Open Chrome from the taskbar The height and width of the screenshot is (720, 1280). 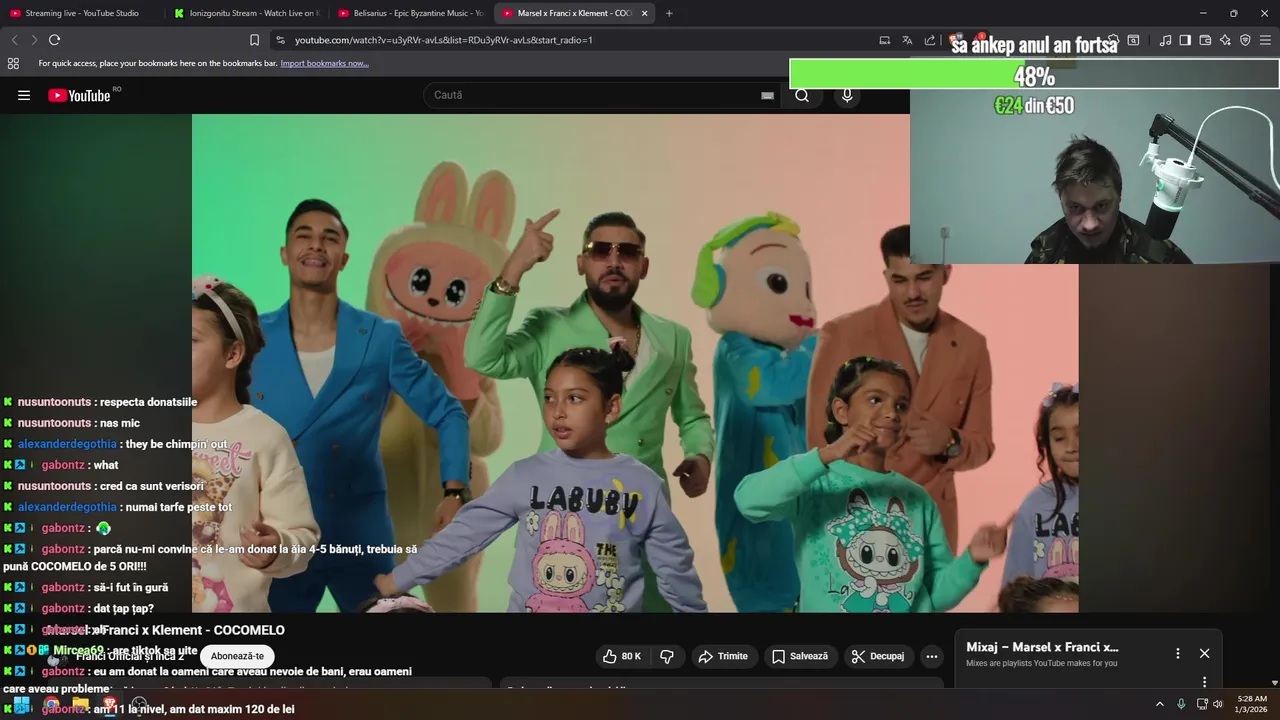(51, 704)
